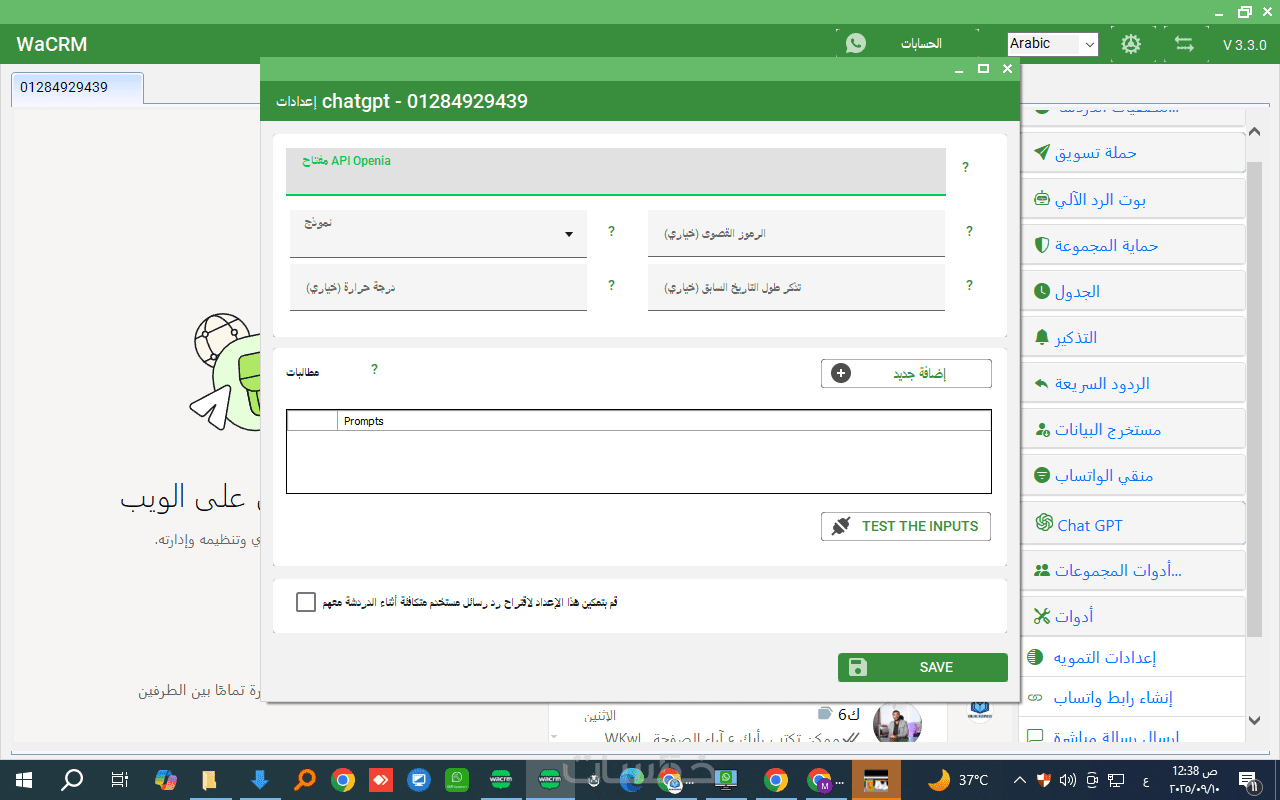The height and width of the screenshot is (800, 1280).
Task: Open التذكير reminder section
Action: (1133, 337)
